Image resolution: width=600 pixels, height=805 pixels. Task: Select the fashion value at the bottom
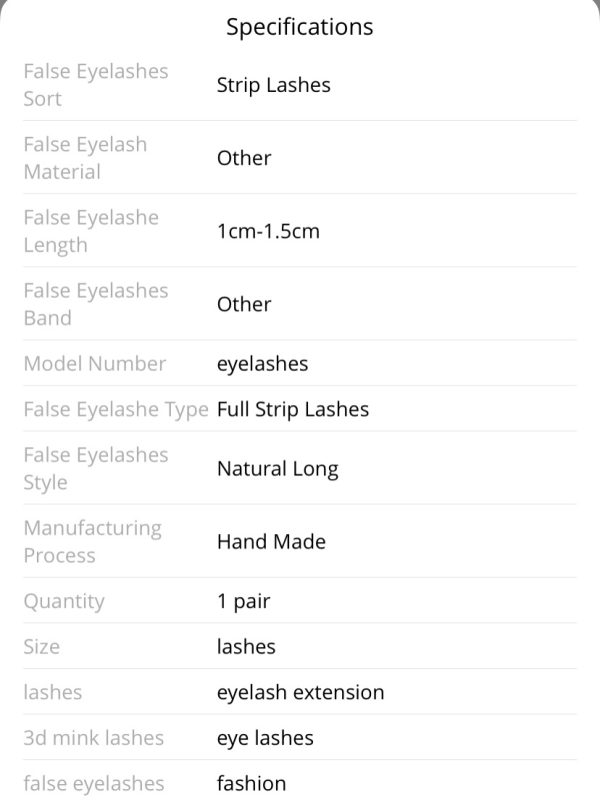[x=251, y=784]
